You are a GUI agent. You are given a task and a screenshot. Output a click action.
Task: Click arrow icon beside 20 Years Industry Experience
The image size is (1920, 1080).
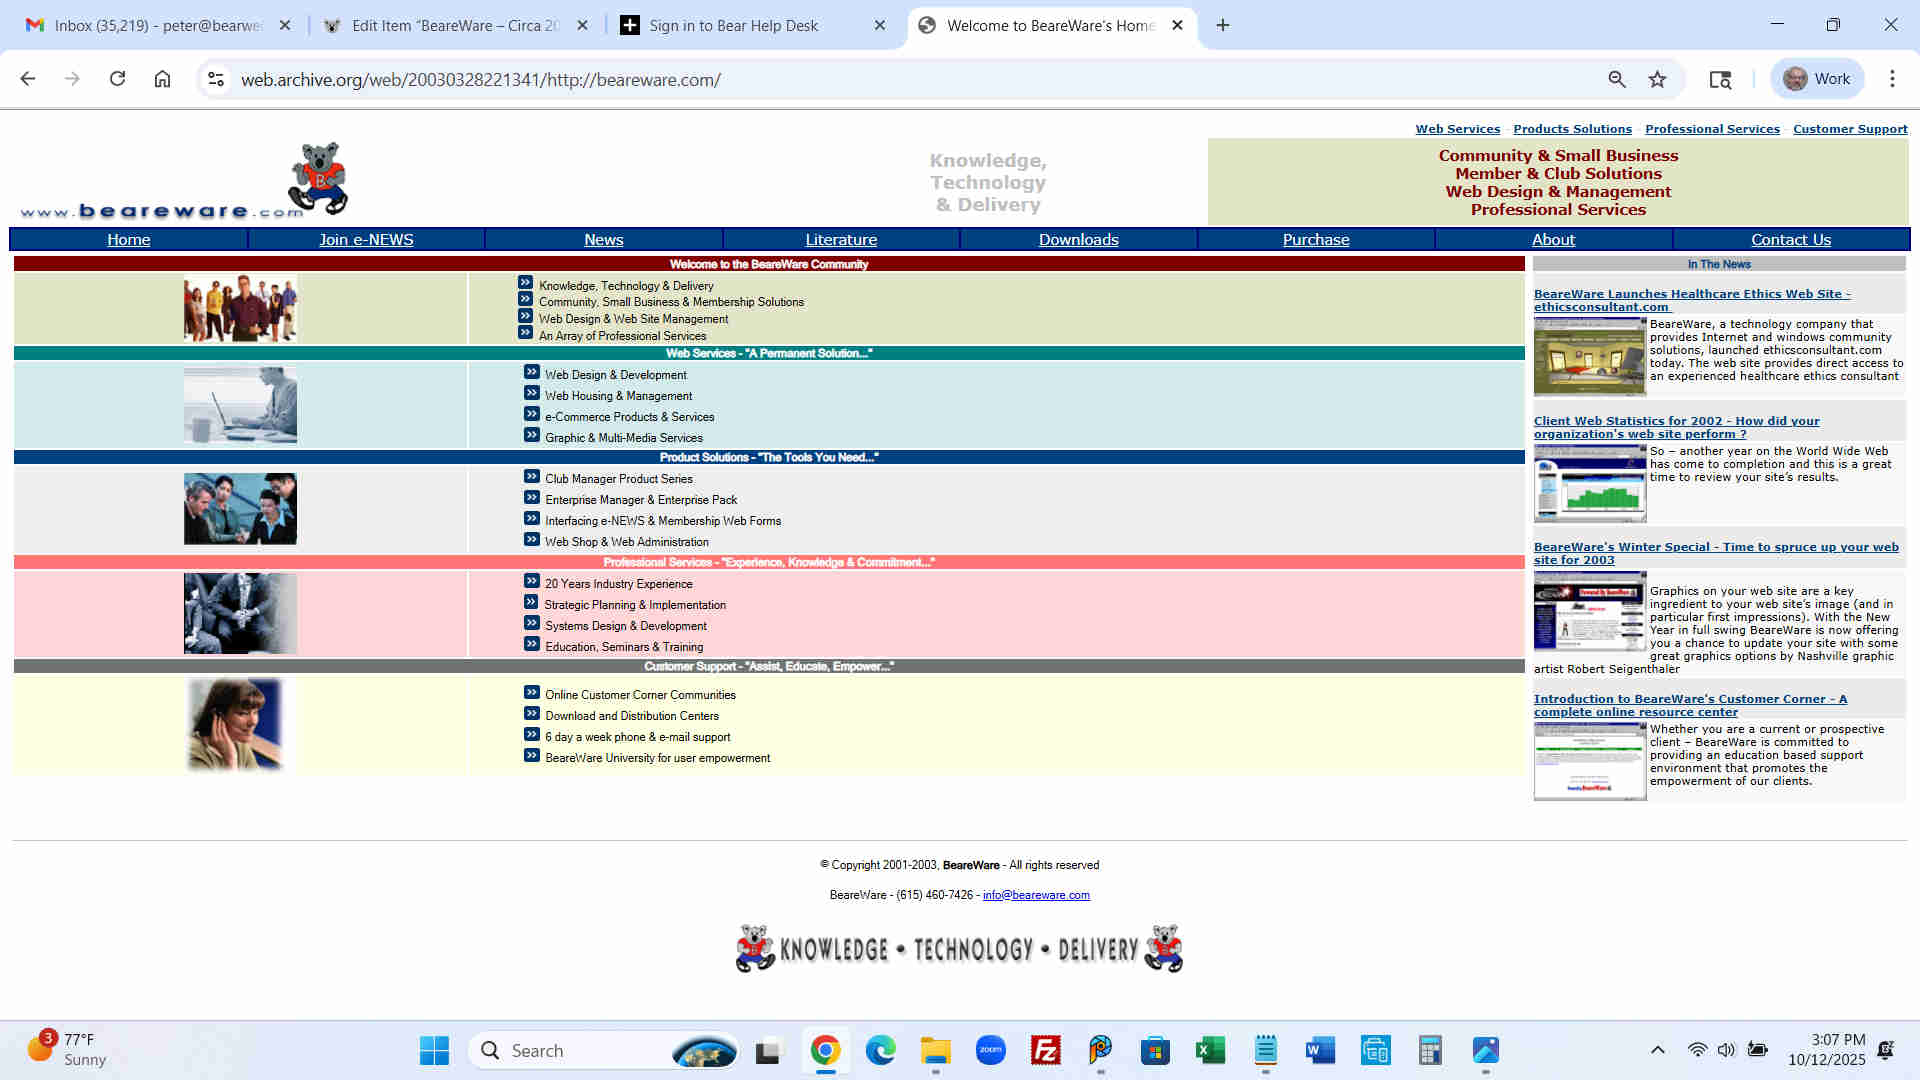point(531,581)
